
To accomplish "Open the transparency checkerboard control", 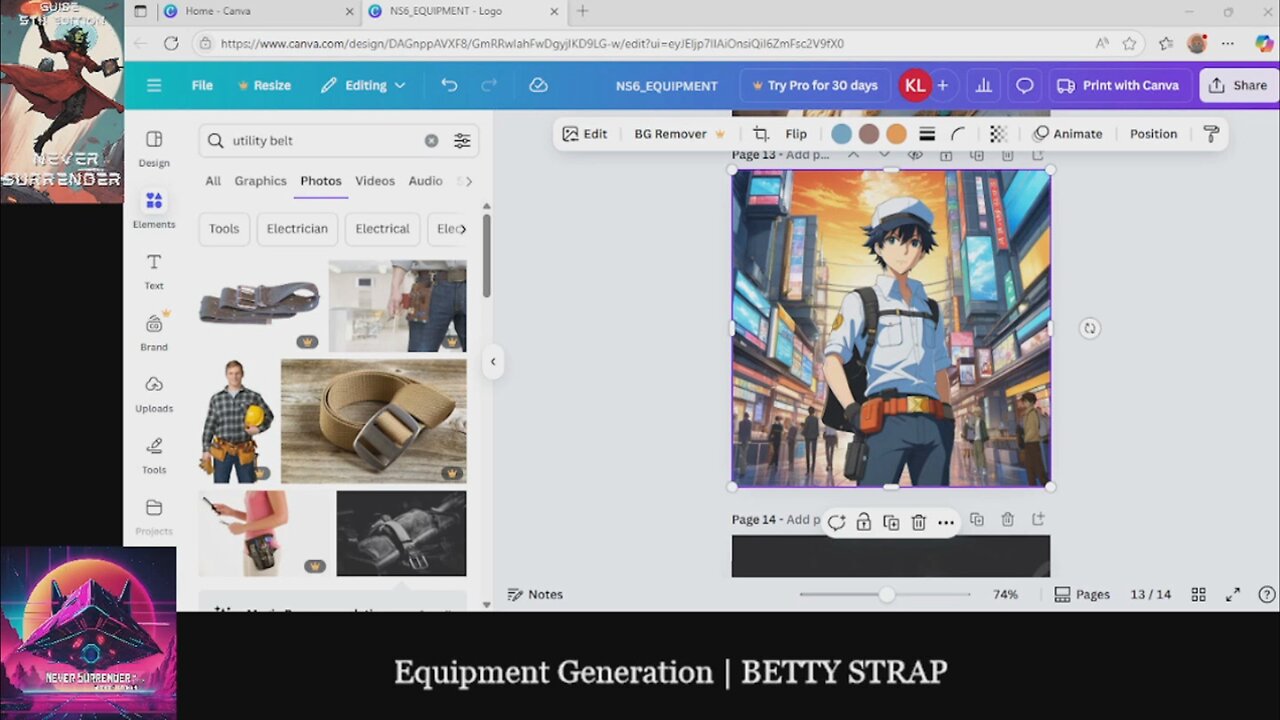I will (997, 134).
